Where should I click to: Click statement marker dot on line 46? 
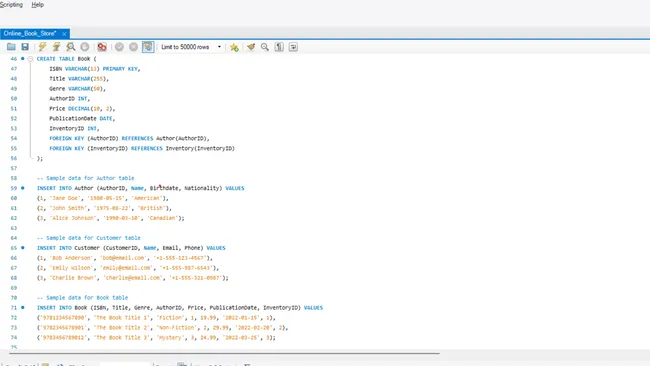(23, 58)
